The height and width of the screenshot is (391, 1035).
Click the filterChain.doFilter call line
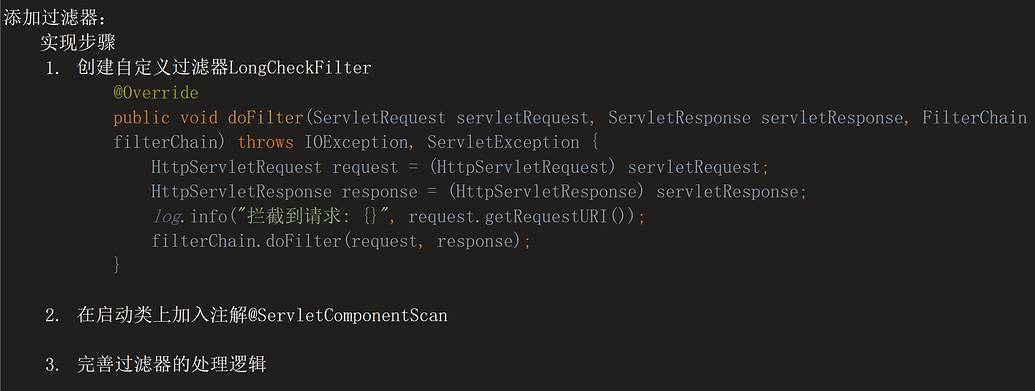pyautogui.click(x=341, y=241)
